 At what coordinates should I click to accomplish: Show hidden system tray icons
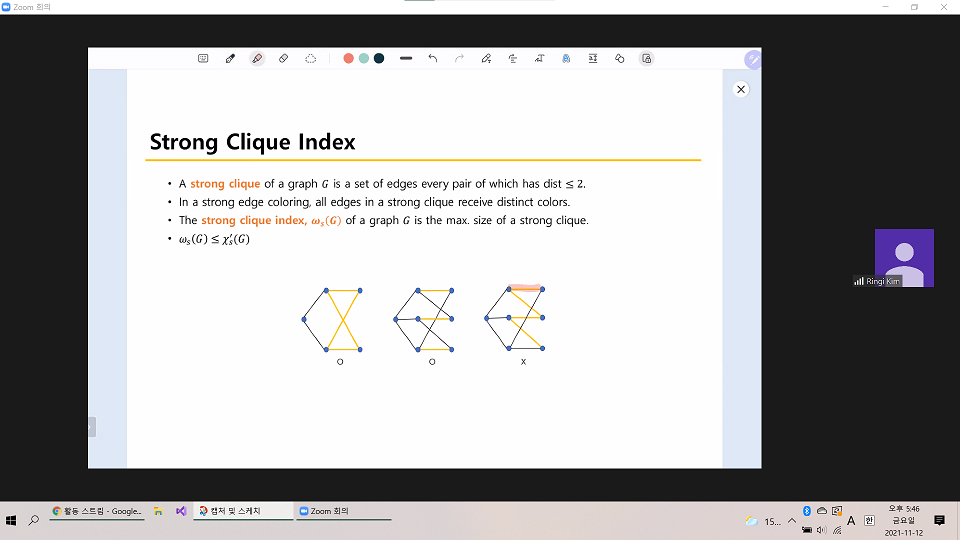pyautogui.click(x=791, y=521)
